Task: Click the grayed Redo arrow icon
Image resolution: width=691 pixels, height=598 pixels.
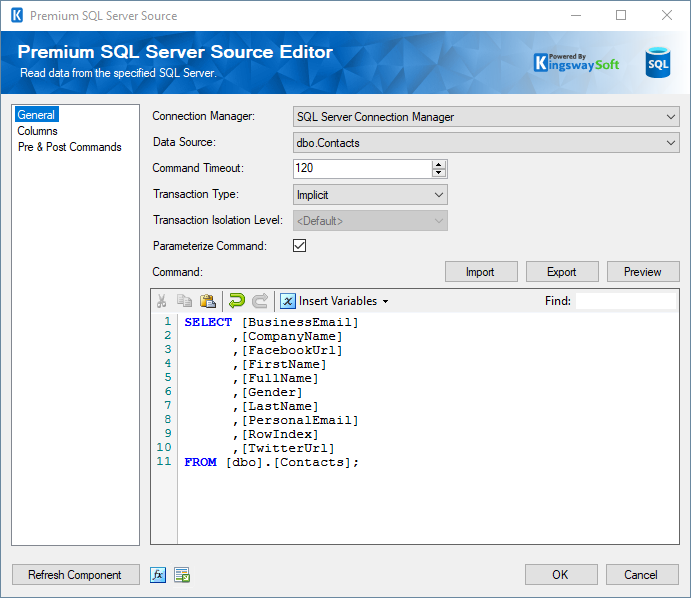Action: (260, 301)
